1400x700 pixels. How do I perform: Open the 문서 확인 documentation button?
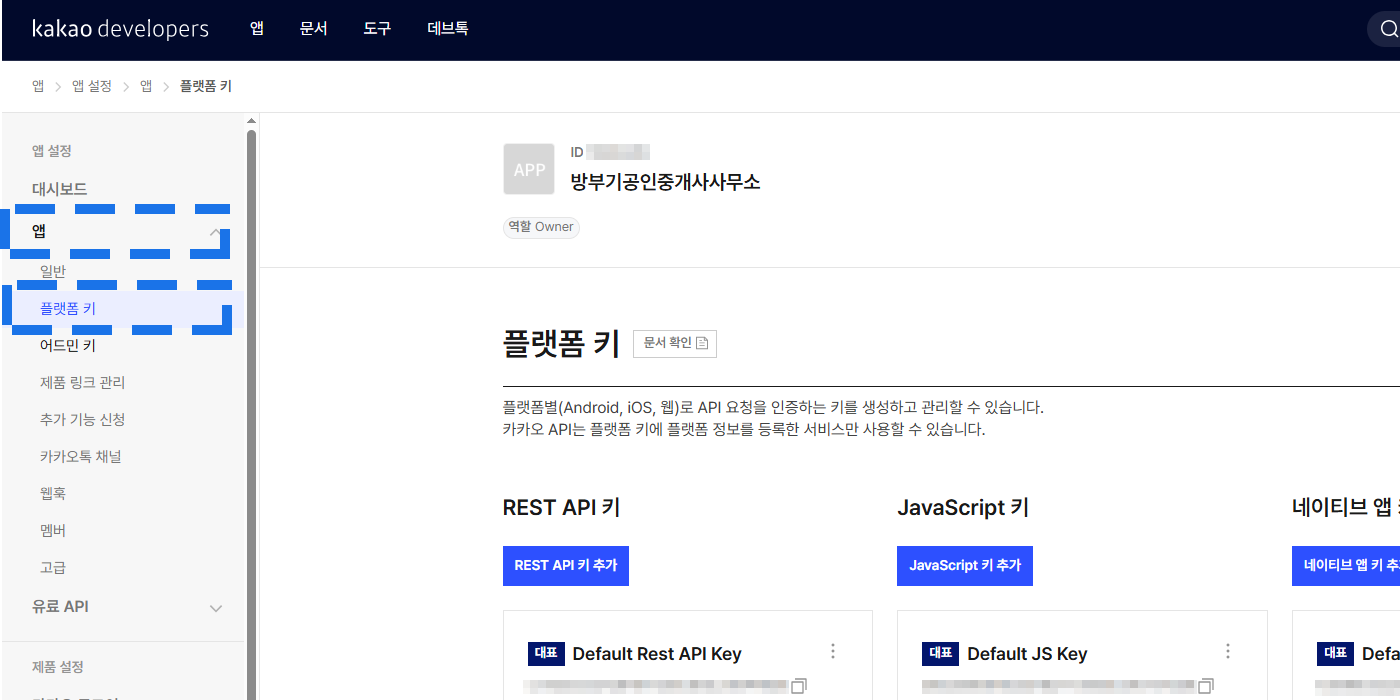tap(675, 343)
